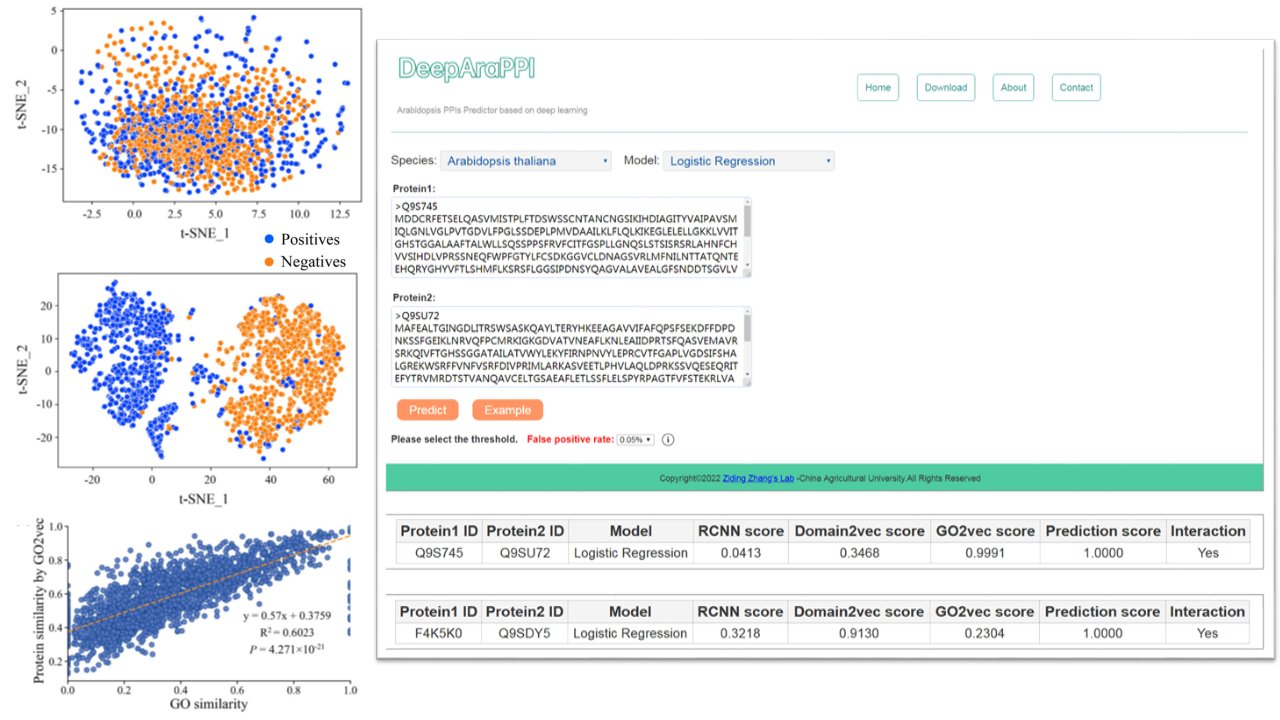Click inside the Protein1 sequence box
This screenshot has height=720, width=1280.
pos(560,235)
